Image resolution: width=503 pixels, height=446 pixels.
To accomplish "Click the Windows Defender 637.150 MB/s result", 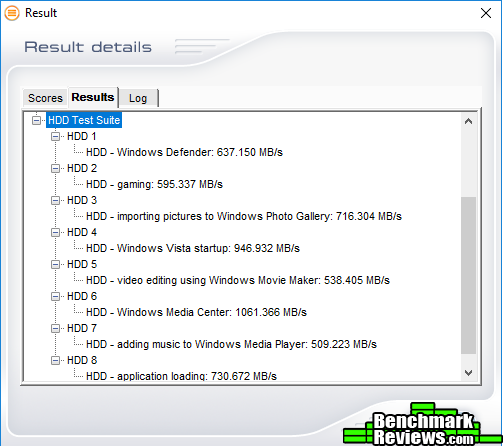I will (x=184, y=152).
